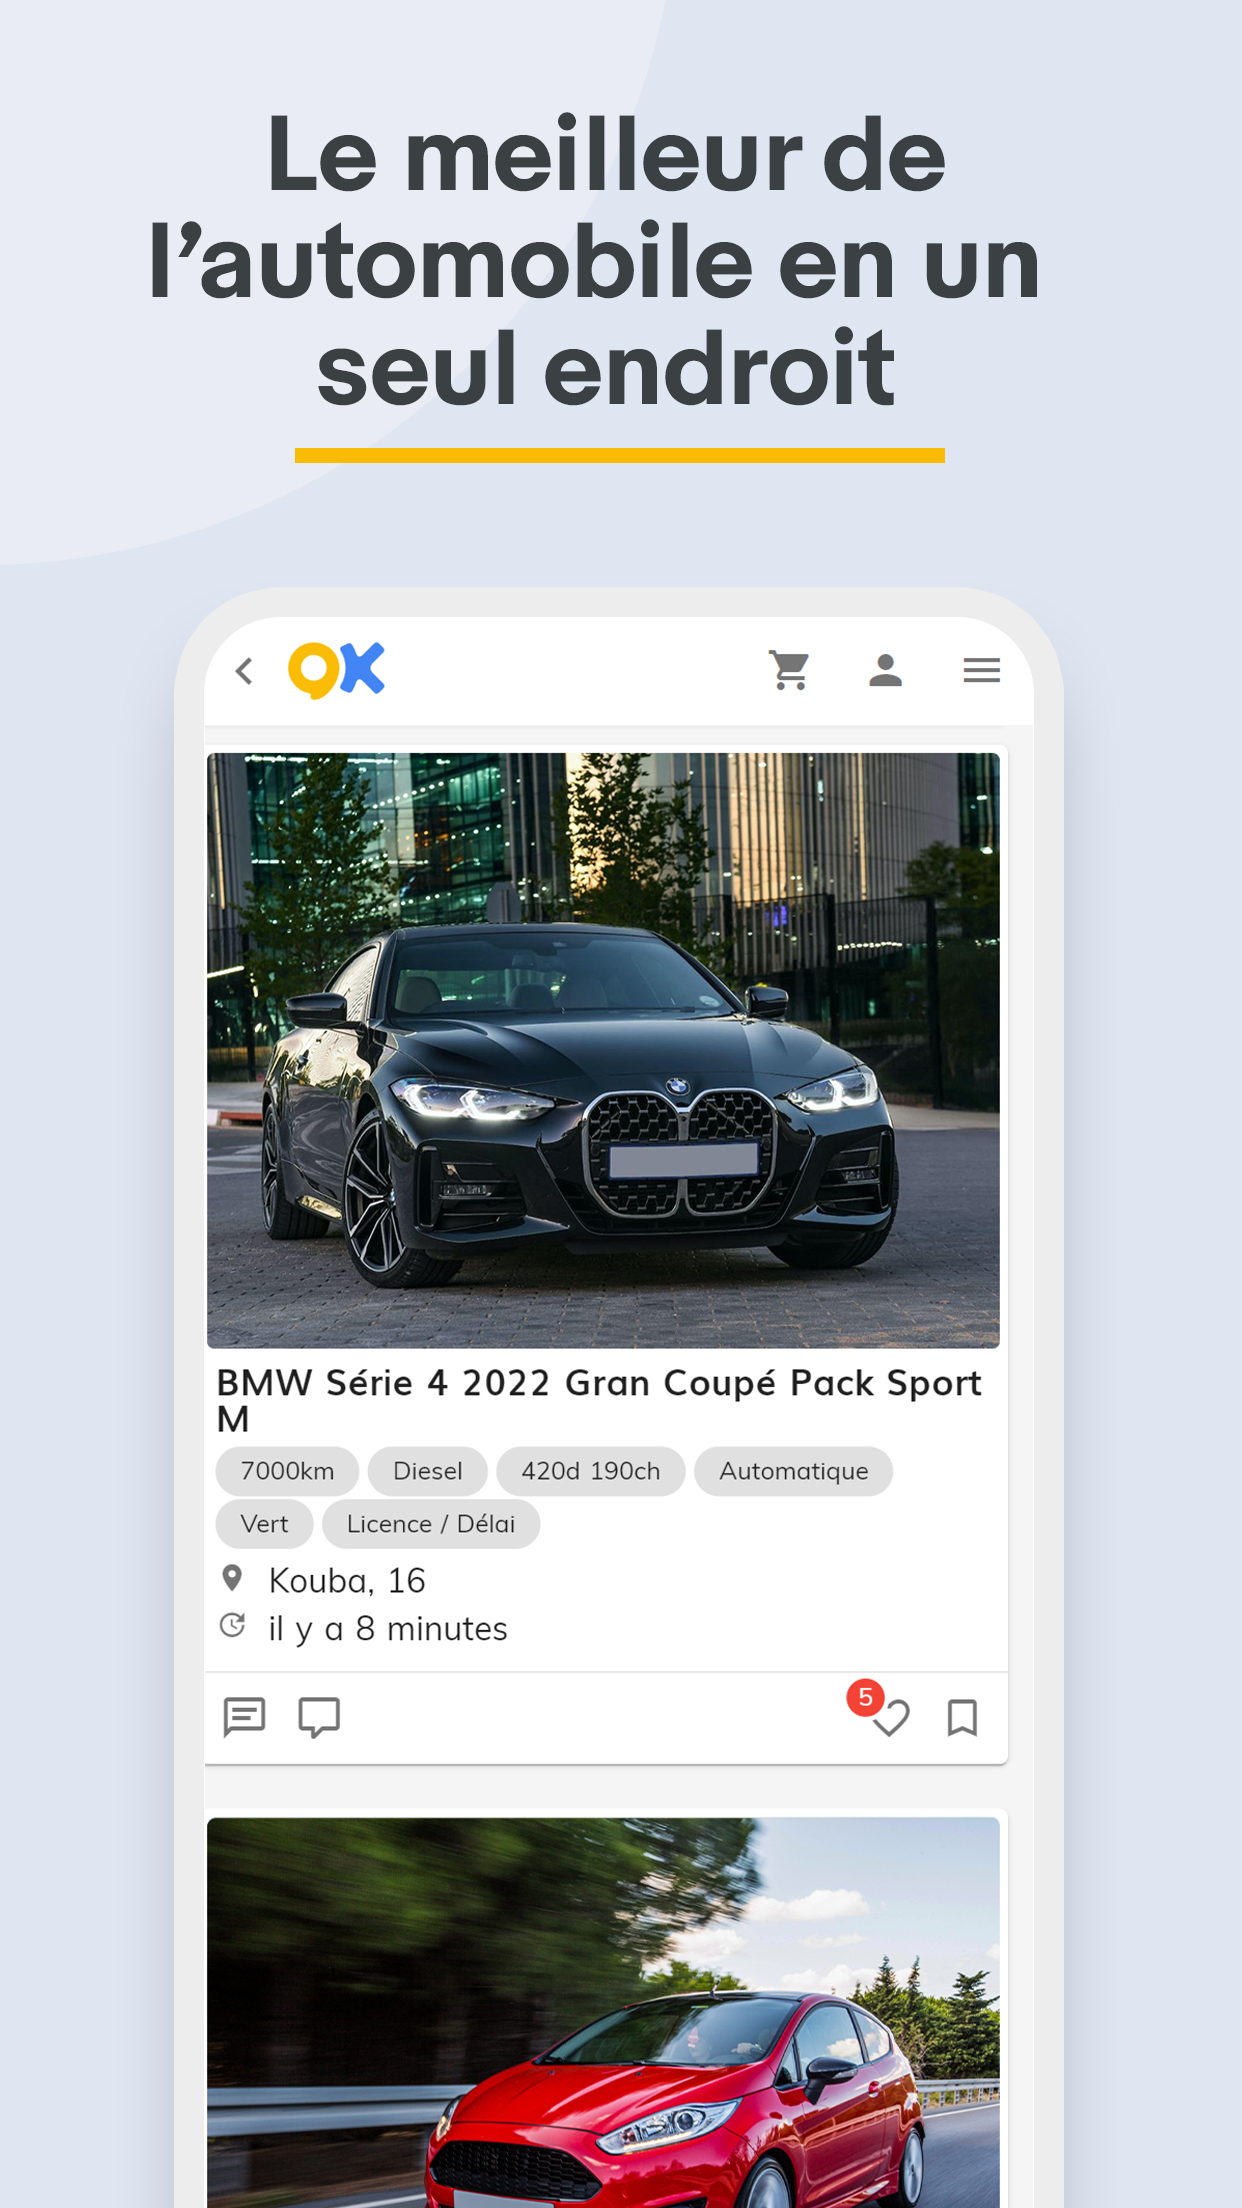Select the Licence / Délai tag
Viewport: 1242px width, 2208px height.
click(430, 1524)
